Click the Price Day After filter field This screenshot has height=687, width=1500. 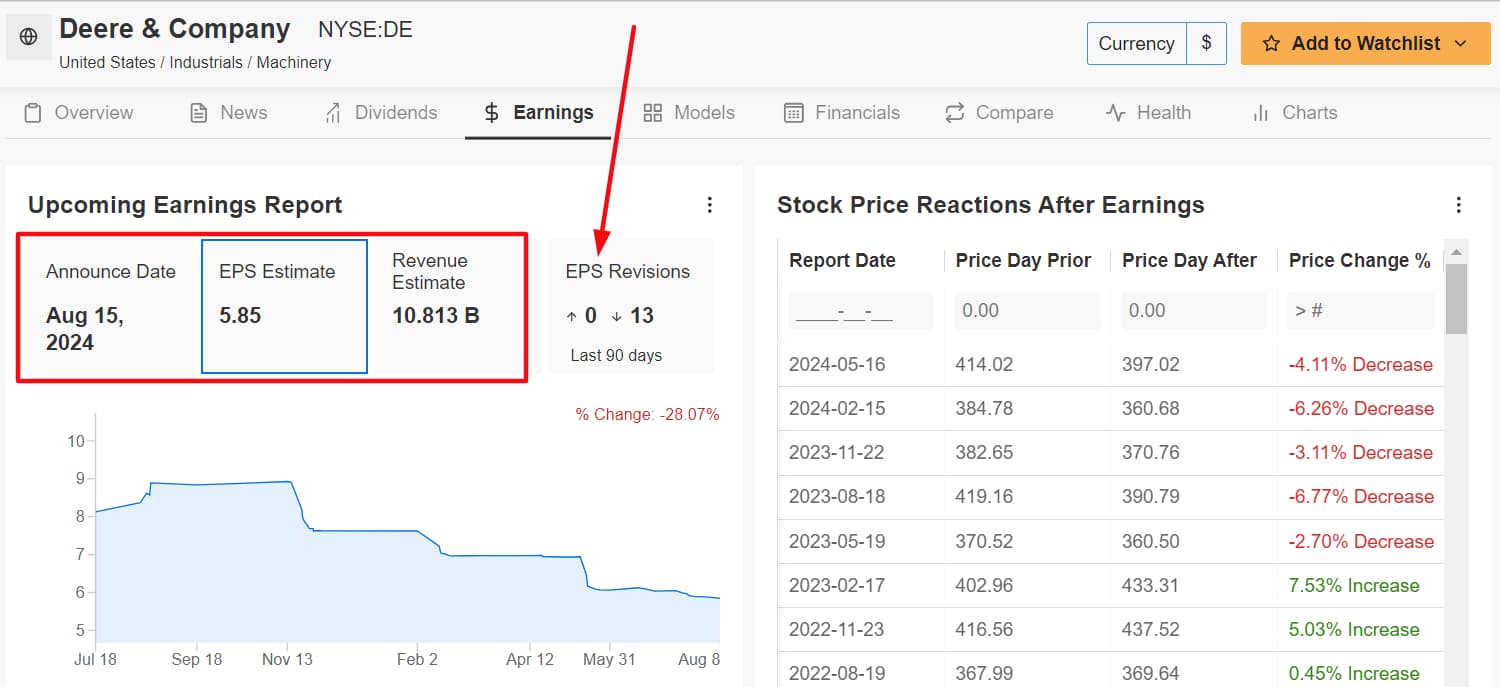pyautogui.click(x=1194, y=311)
